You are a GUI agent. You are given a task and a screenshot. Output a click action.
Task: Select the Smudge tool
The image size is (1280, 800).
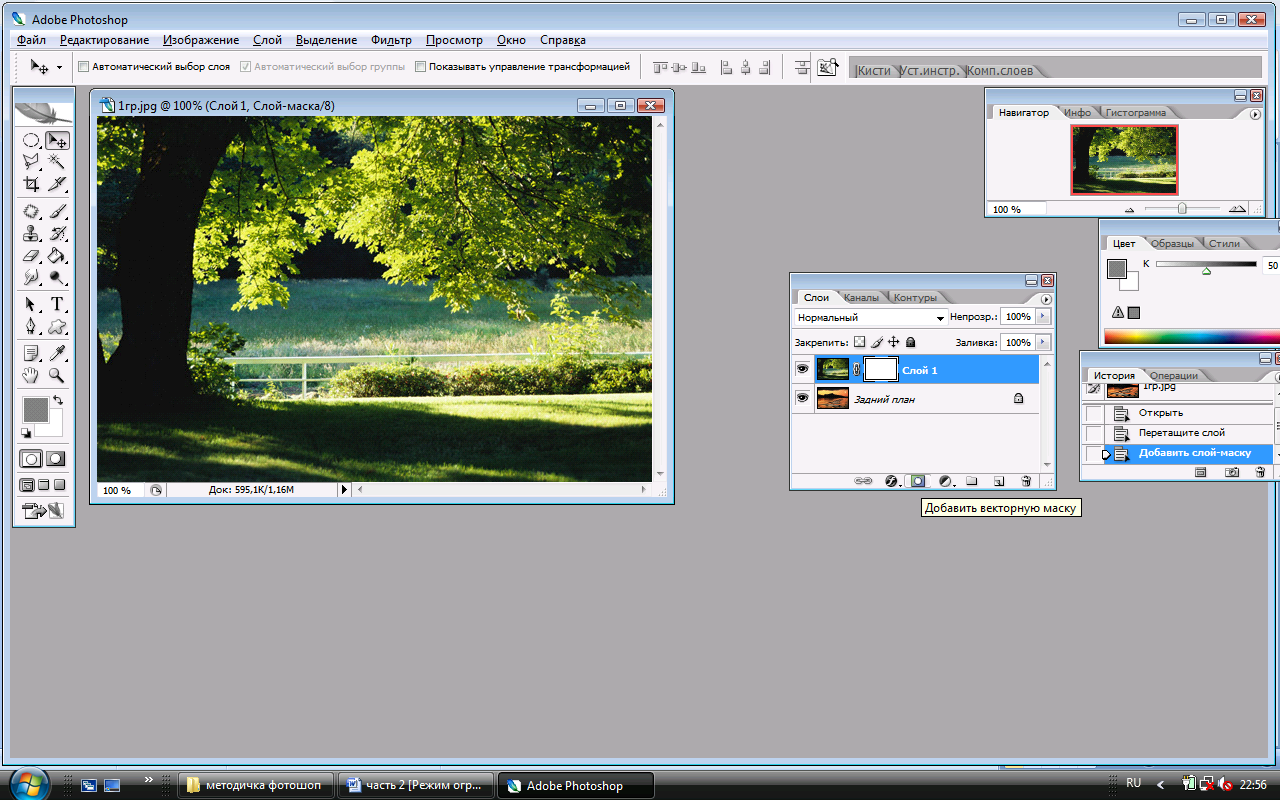[x=31, y=277]
